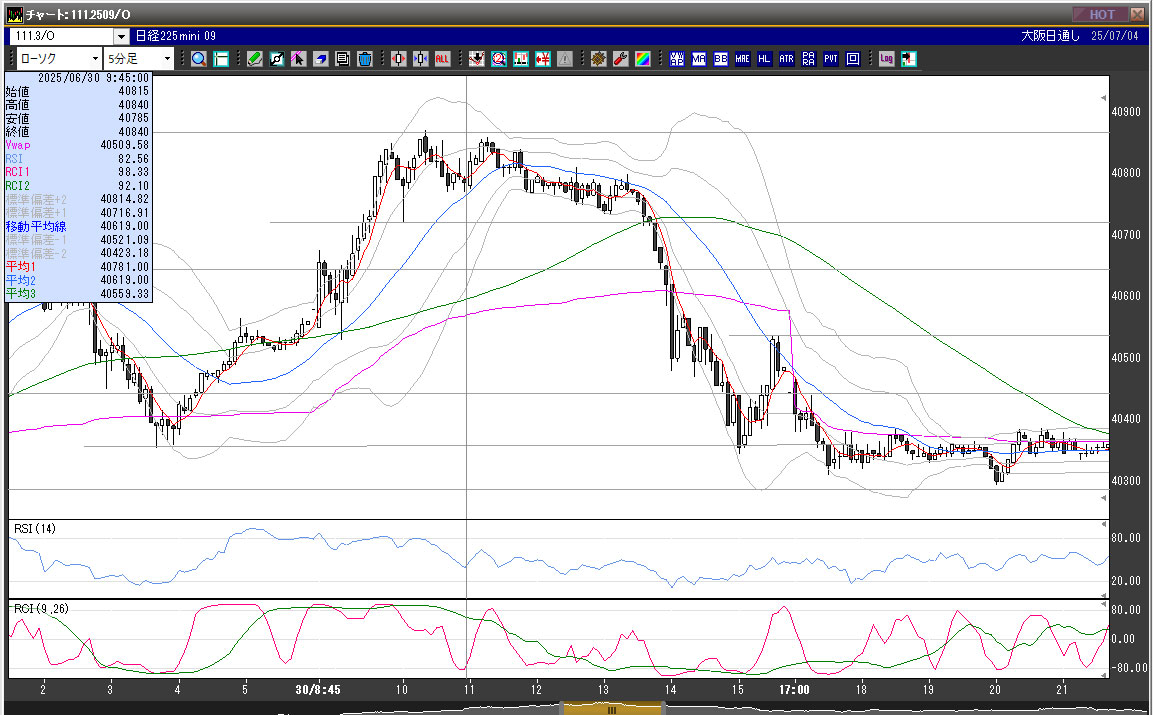The width and height of the screenshot is (1153, 715).
Task: Click the red arrows candle compress icon
Action: pyautogui.click(x=398, y=59)
